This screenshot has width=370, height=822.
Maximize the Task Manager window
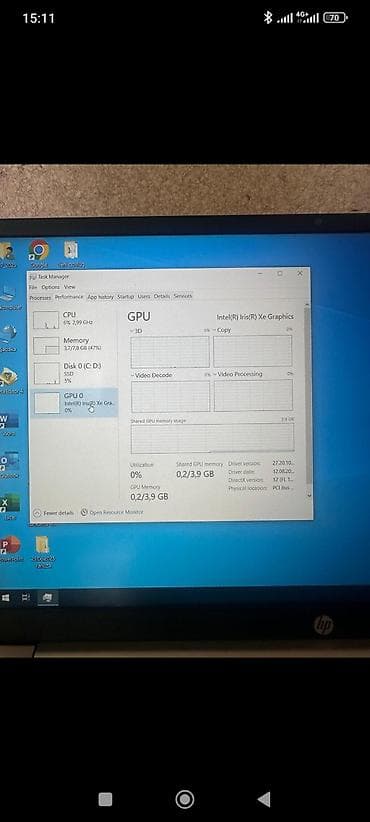click(x=280, y=274)
